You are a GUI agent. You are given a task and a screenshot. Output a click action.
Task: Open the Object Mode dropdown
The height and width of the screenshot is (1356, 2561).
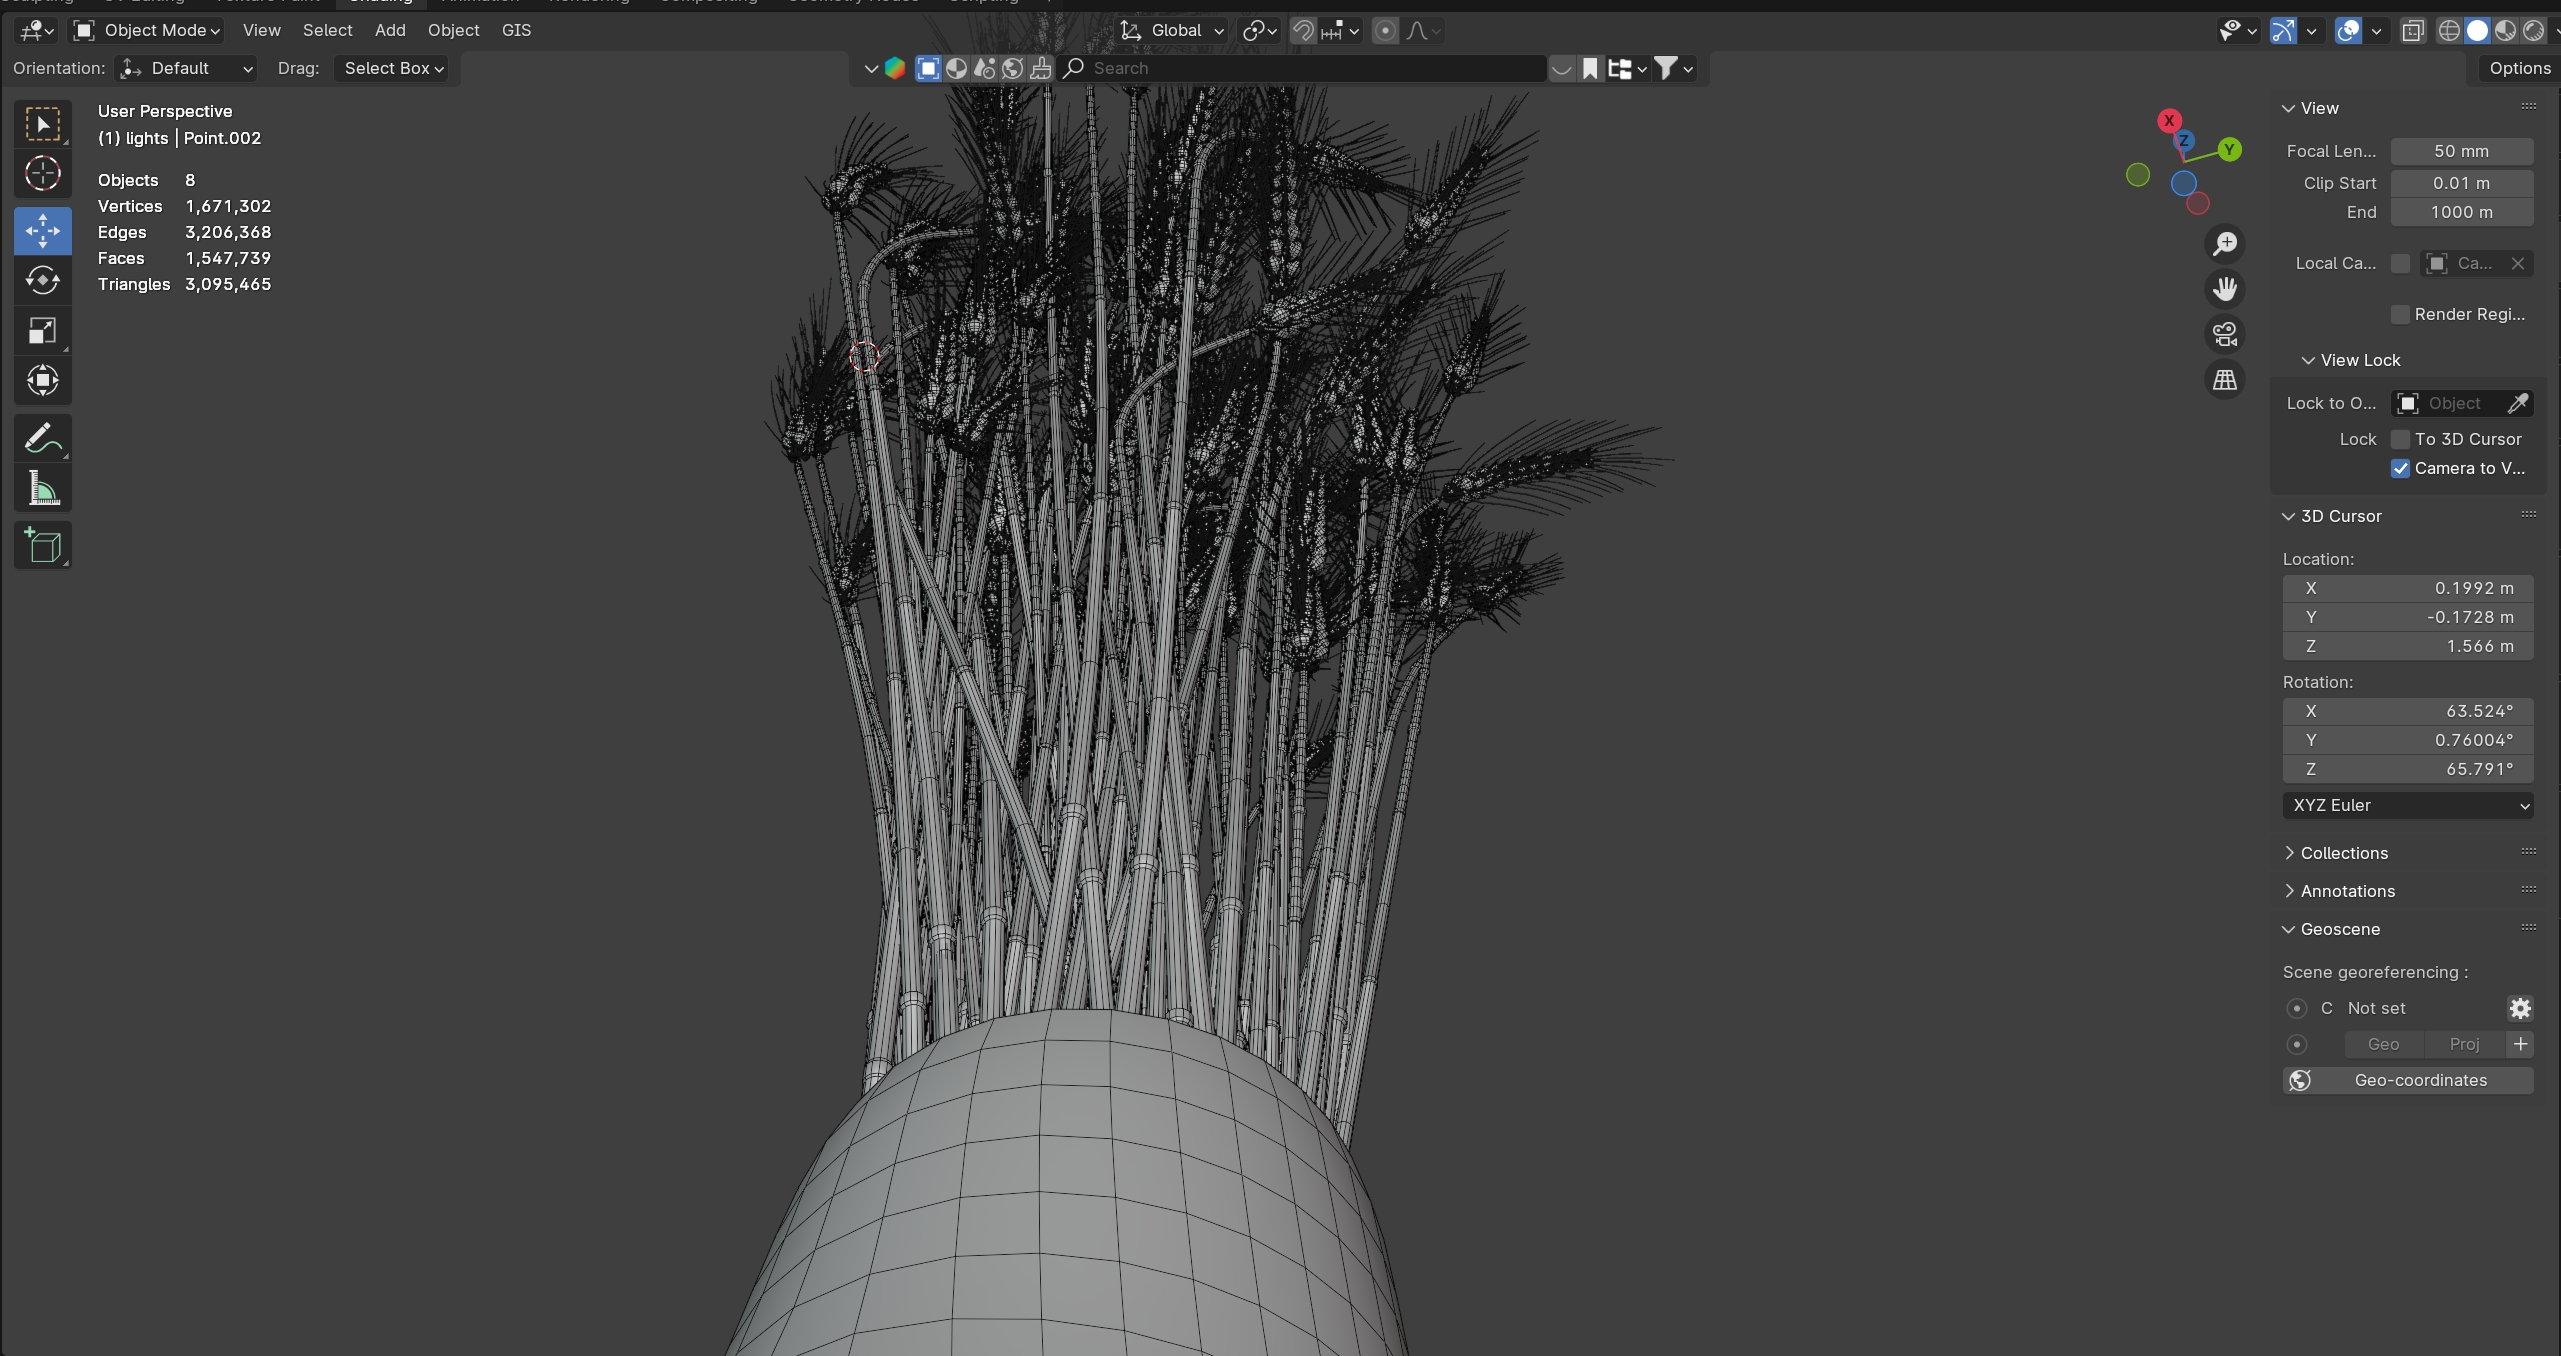click(147, 31)
